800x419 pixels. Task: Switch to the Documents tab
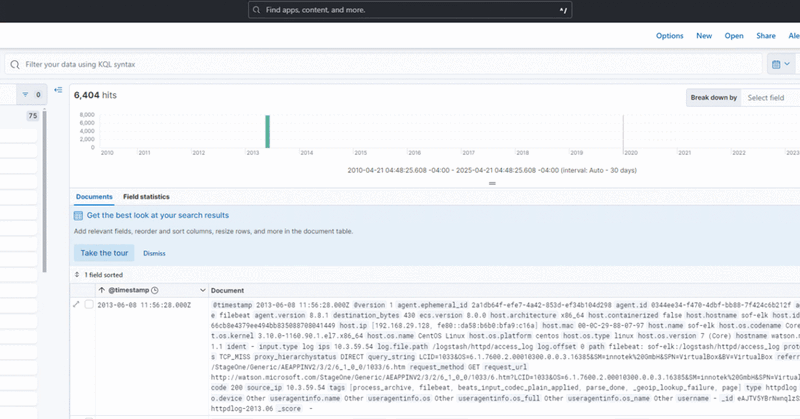pyautogui.click(x=94, y=196)
